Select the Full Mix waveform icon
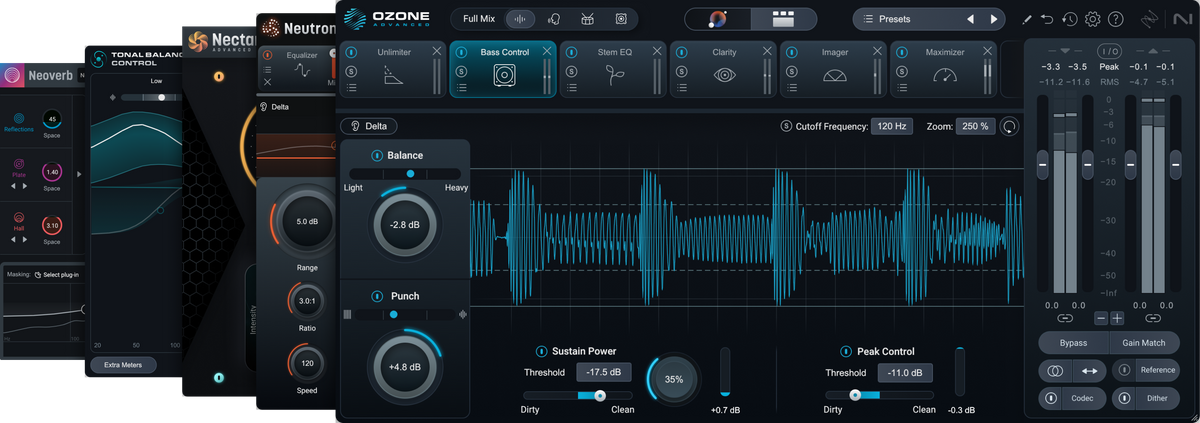 (x=520, y=19)
